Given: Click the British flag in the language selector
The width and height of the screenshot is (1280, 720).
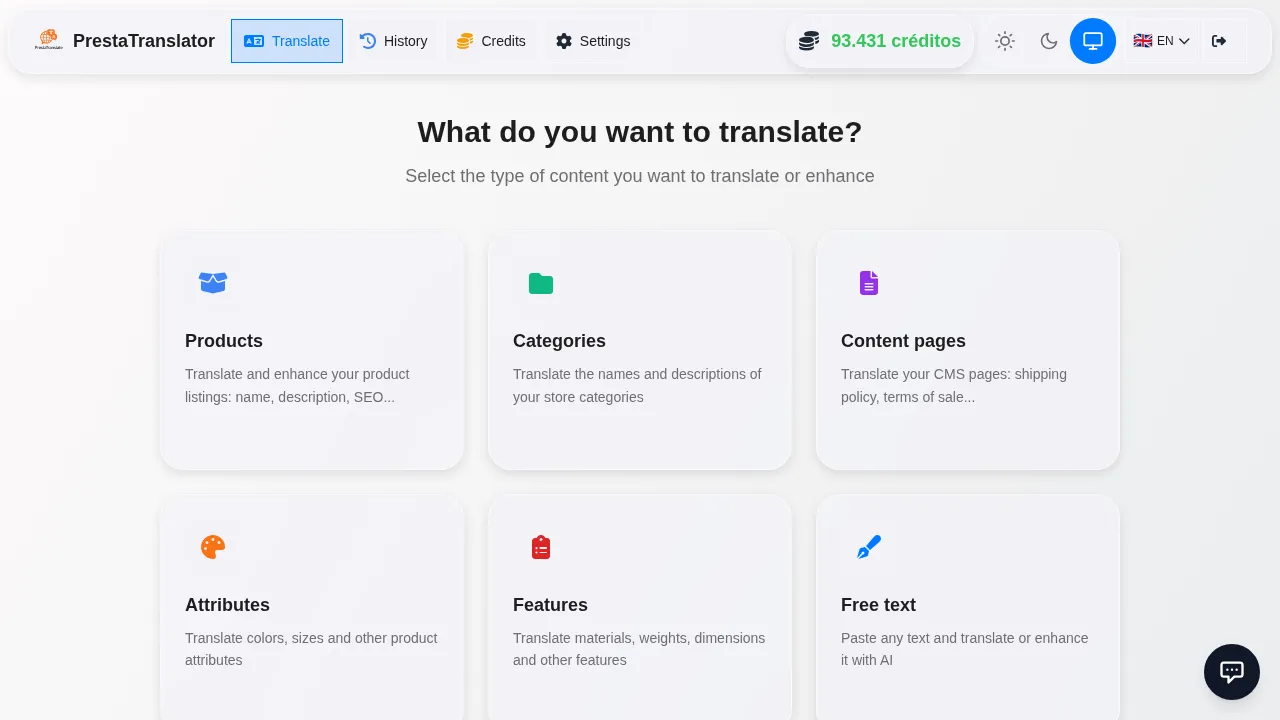Looking at the screenshot, I should coord(1143,41).
